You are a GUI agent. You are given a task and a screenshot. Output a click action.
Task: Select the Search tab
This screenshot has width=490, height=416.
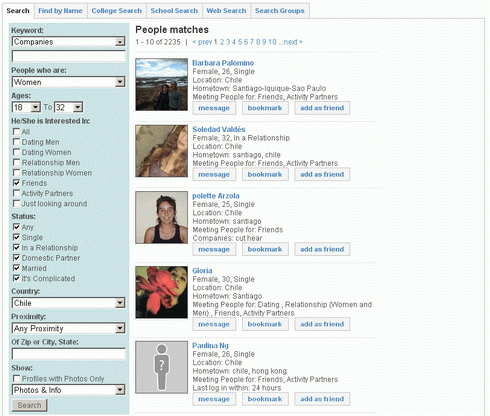point(18,11)
